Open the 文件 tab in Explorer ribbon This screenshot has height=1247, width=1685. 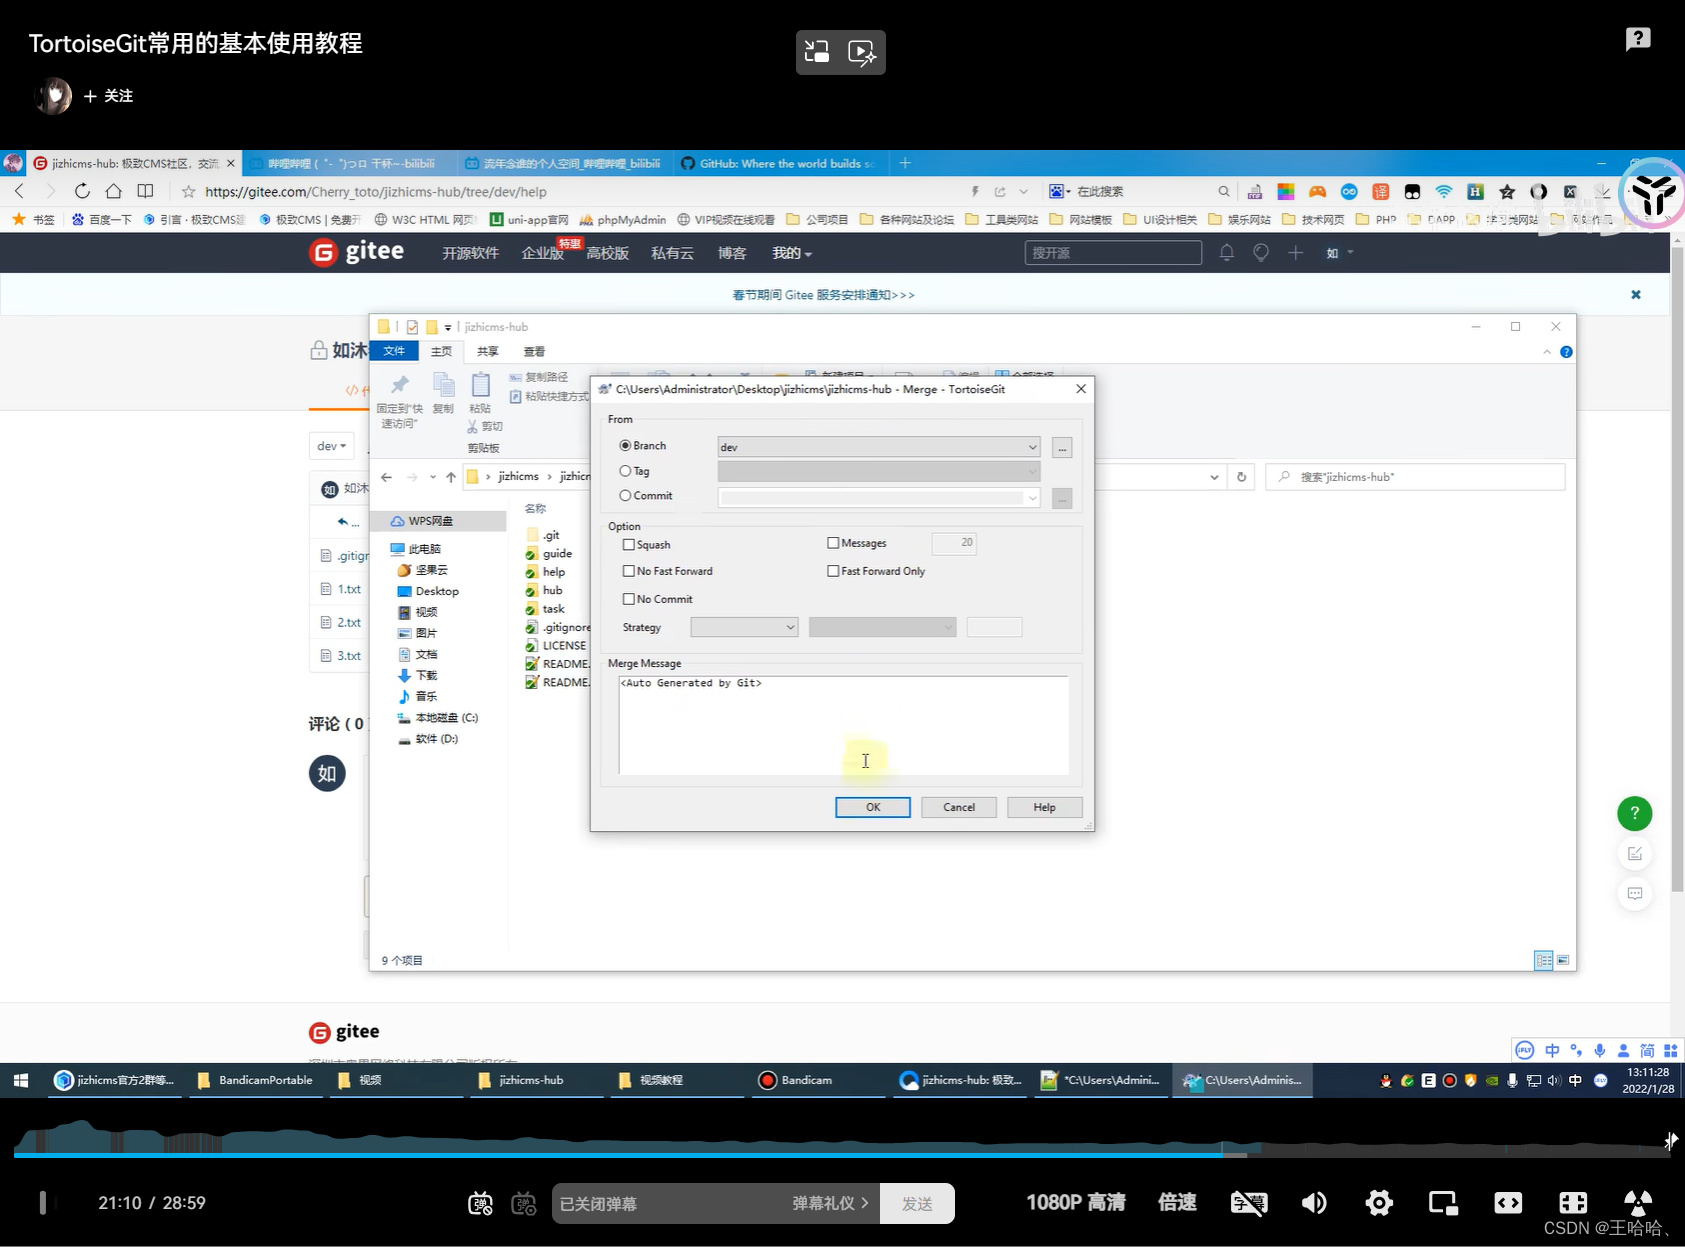(x=394, y=351)
